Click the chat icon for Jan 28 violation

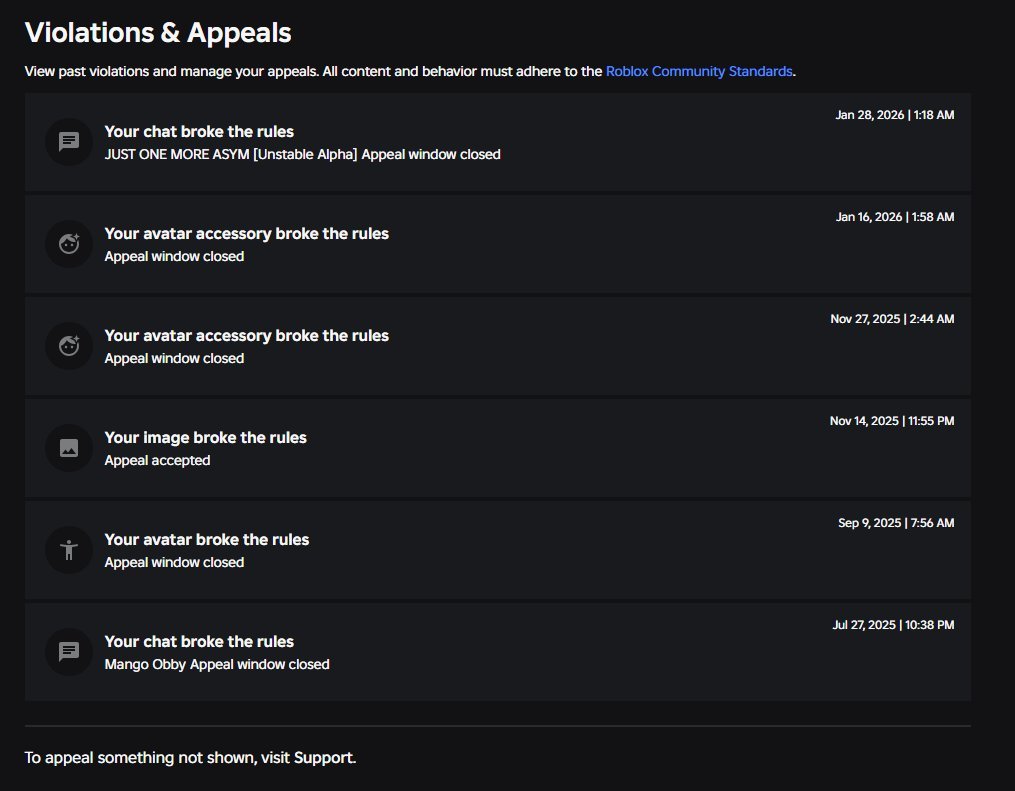click(x=69, y=141)
